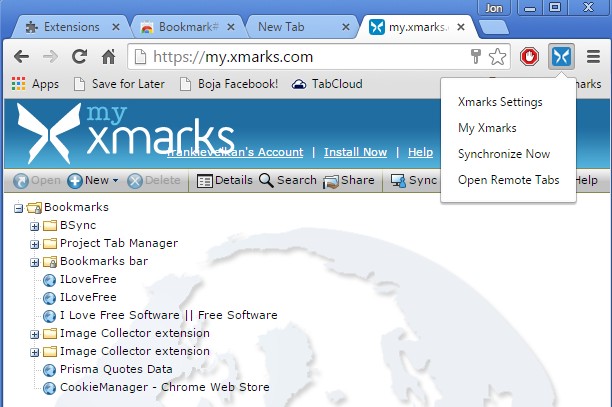Click the globe icon beside CookieManager
Viewport: 612px width, 407px height.
click(49, 388)
